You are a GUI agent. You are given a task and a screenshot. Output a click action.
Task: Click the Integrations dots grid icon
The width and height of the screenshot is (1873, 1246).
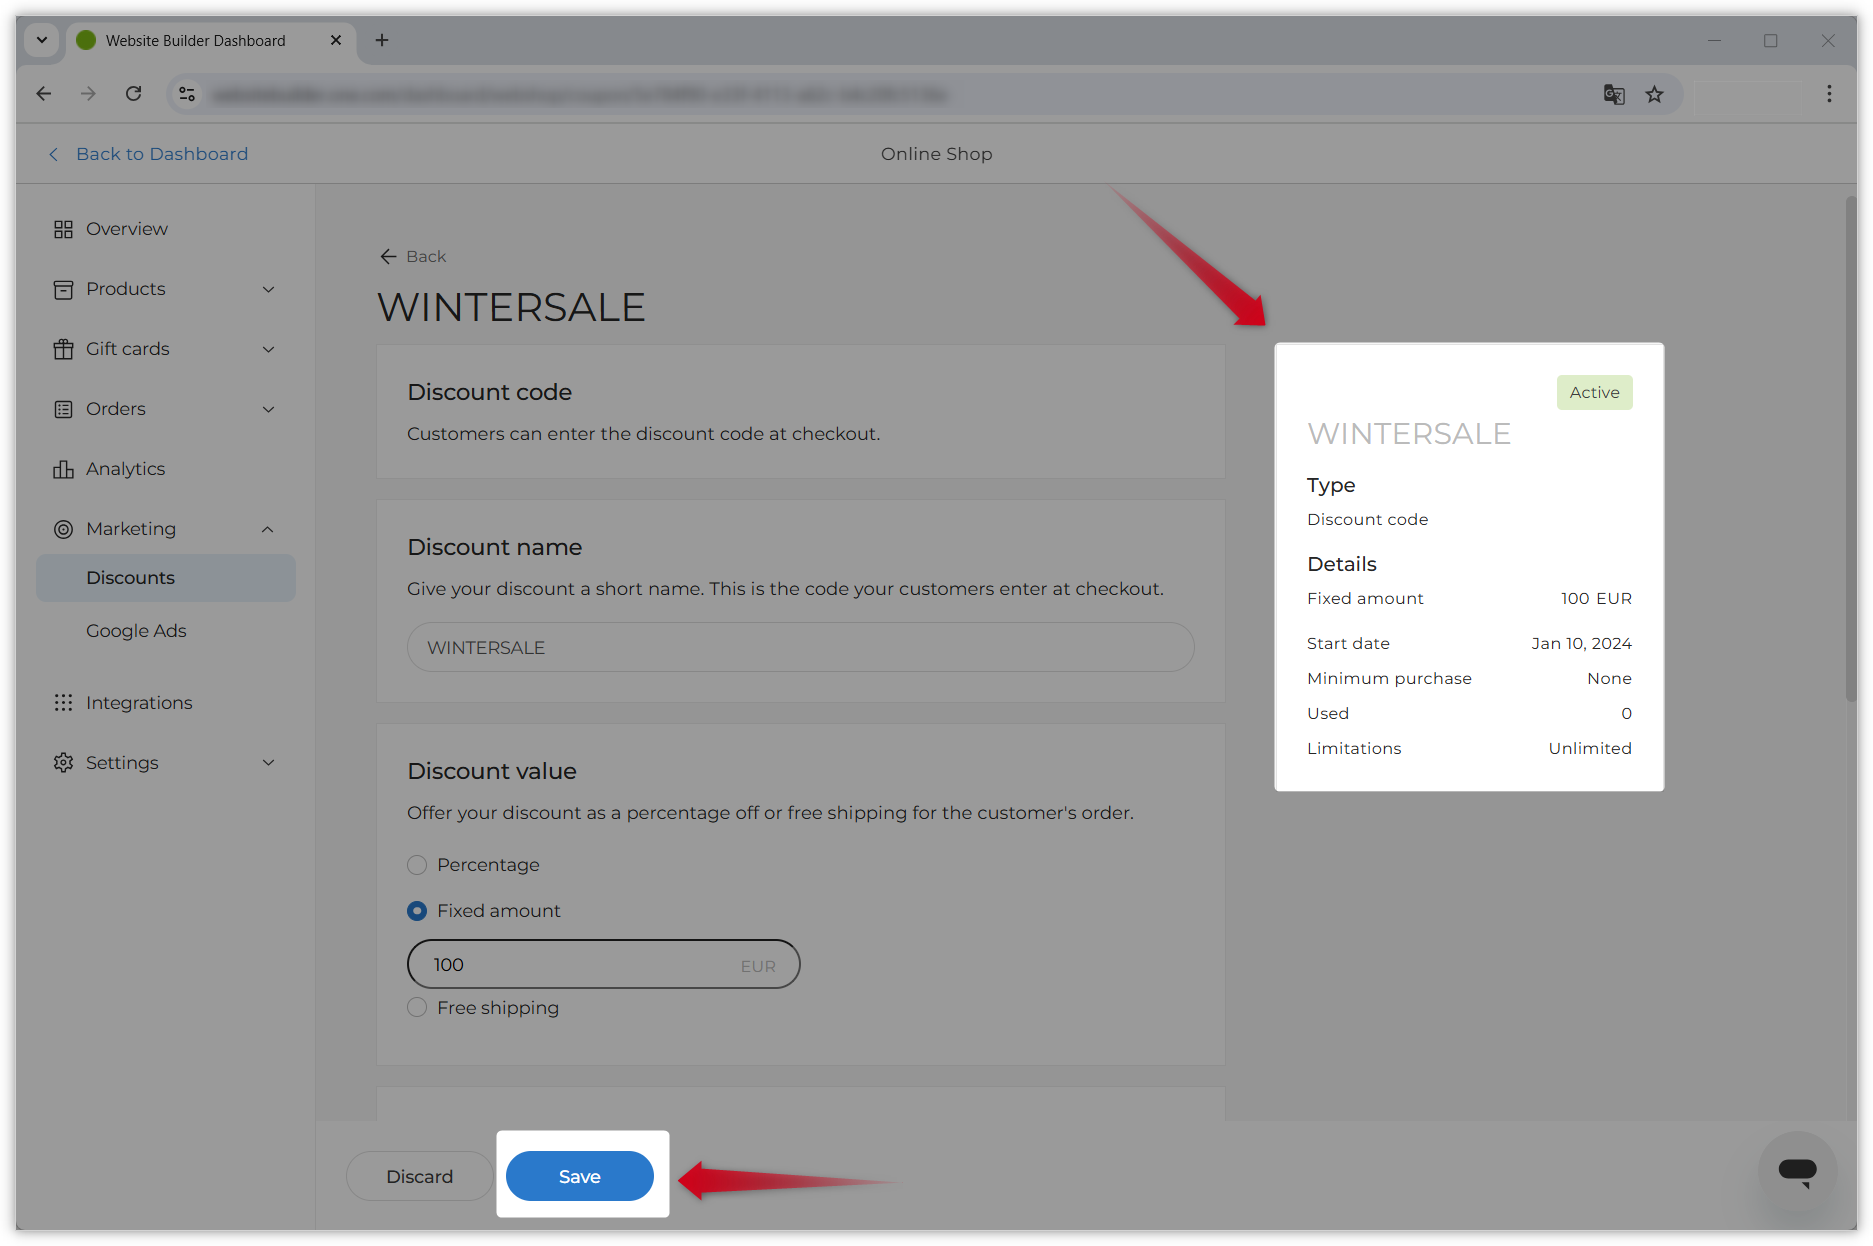coord(63,703)
